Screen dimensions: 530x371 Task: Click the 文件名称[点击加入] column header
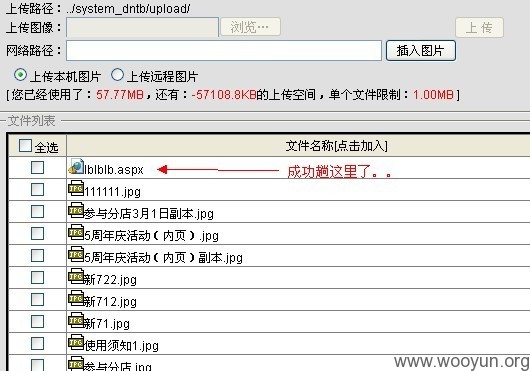[336, 146]
